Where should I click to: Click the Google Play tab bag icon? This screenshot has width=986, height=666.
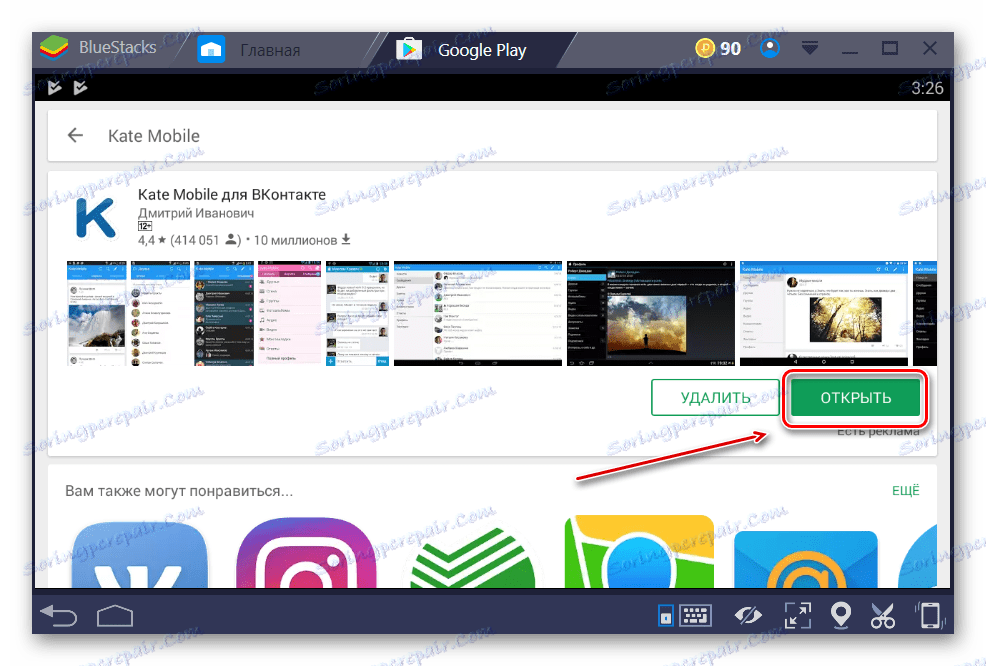point(409,49)
